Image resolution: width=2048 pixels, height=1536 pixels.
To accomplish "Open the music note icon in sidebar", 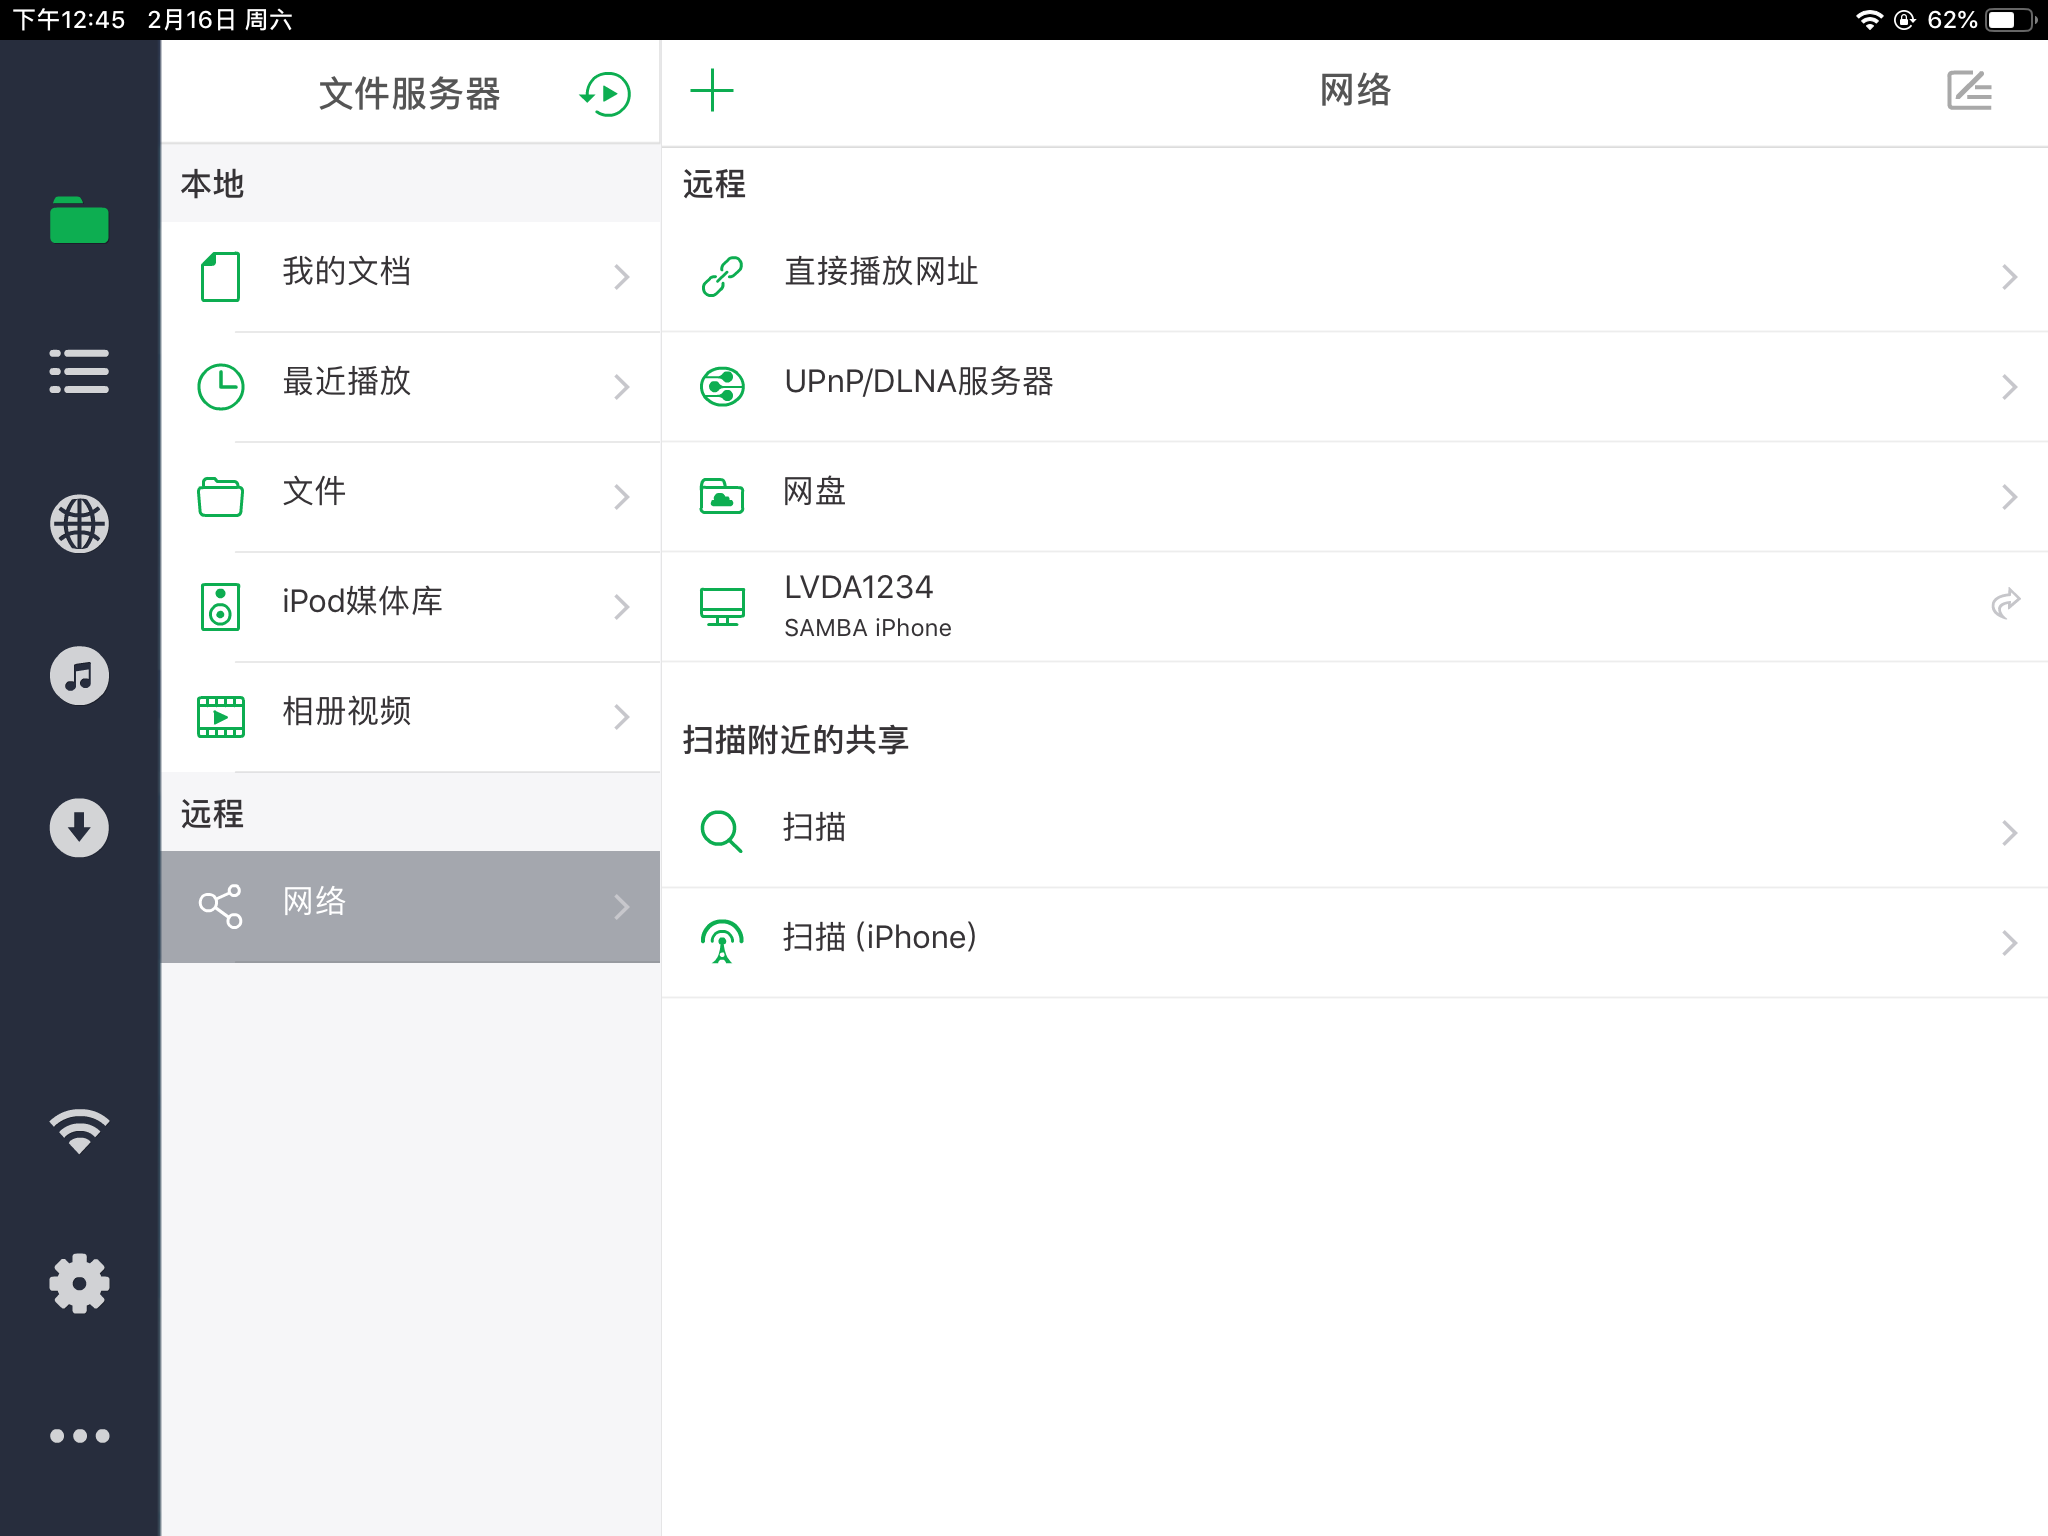I will pyautogui.click(x=79, y=675).
